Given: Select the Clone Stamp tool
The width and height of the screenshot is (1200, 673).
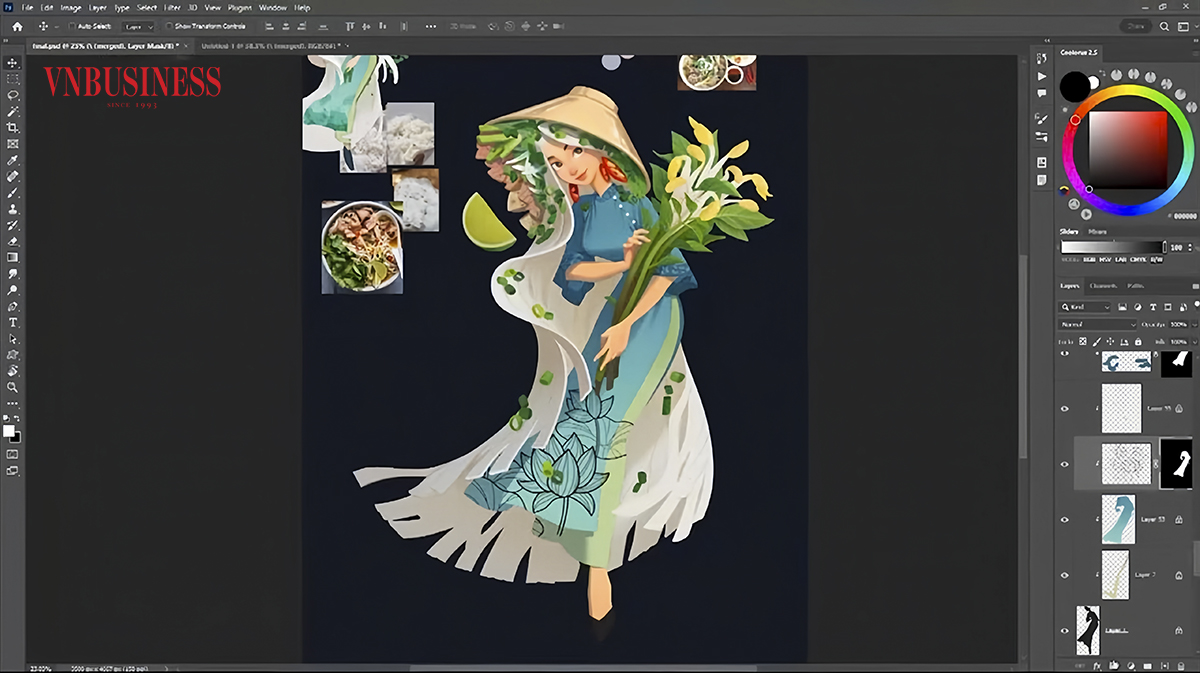Looking at the screenshot, I should click(13, 209).
